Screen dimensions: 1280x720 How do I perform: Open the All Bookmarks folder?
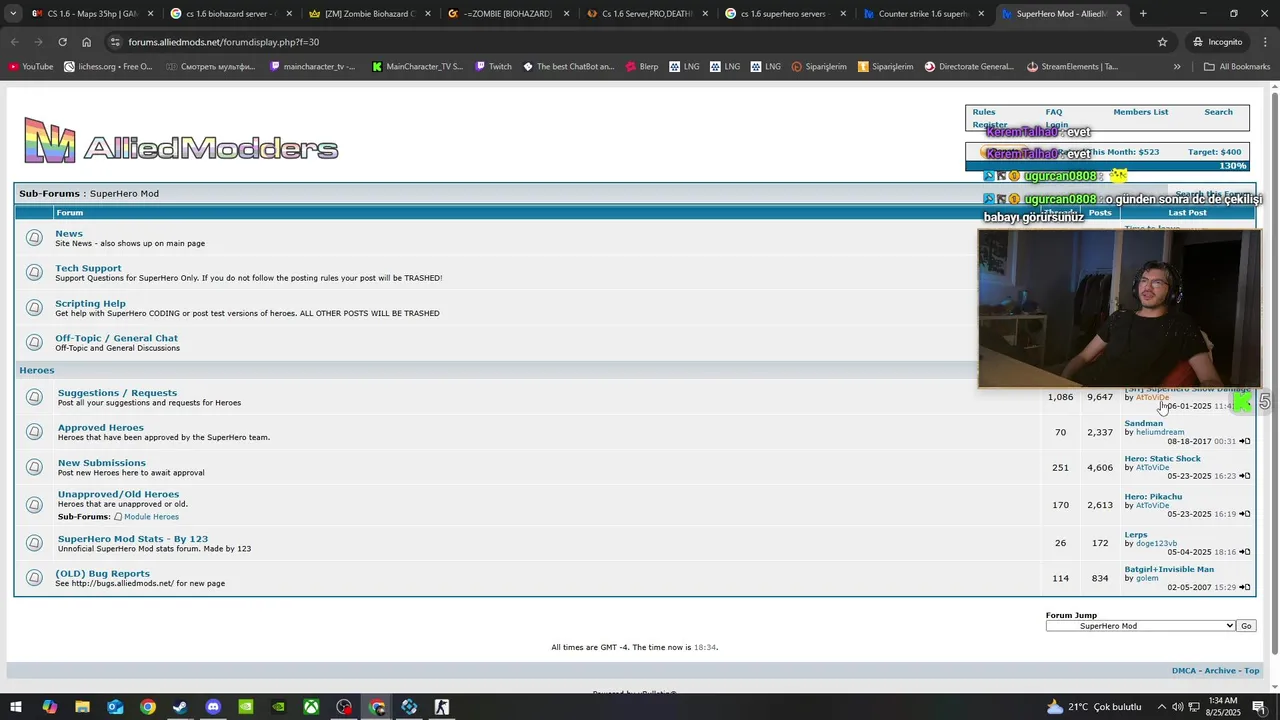click(x=1237, y=67)
